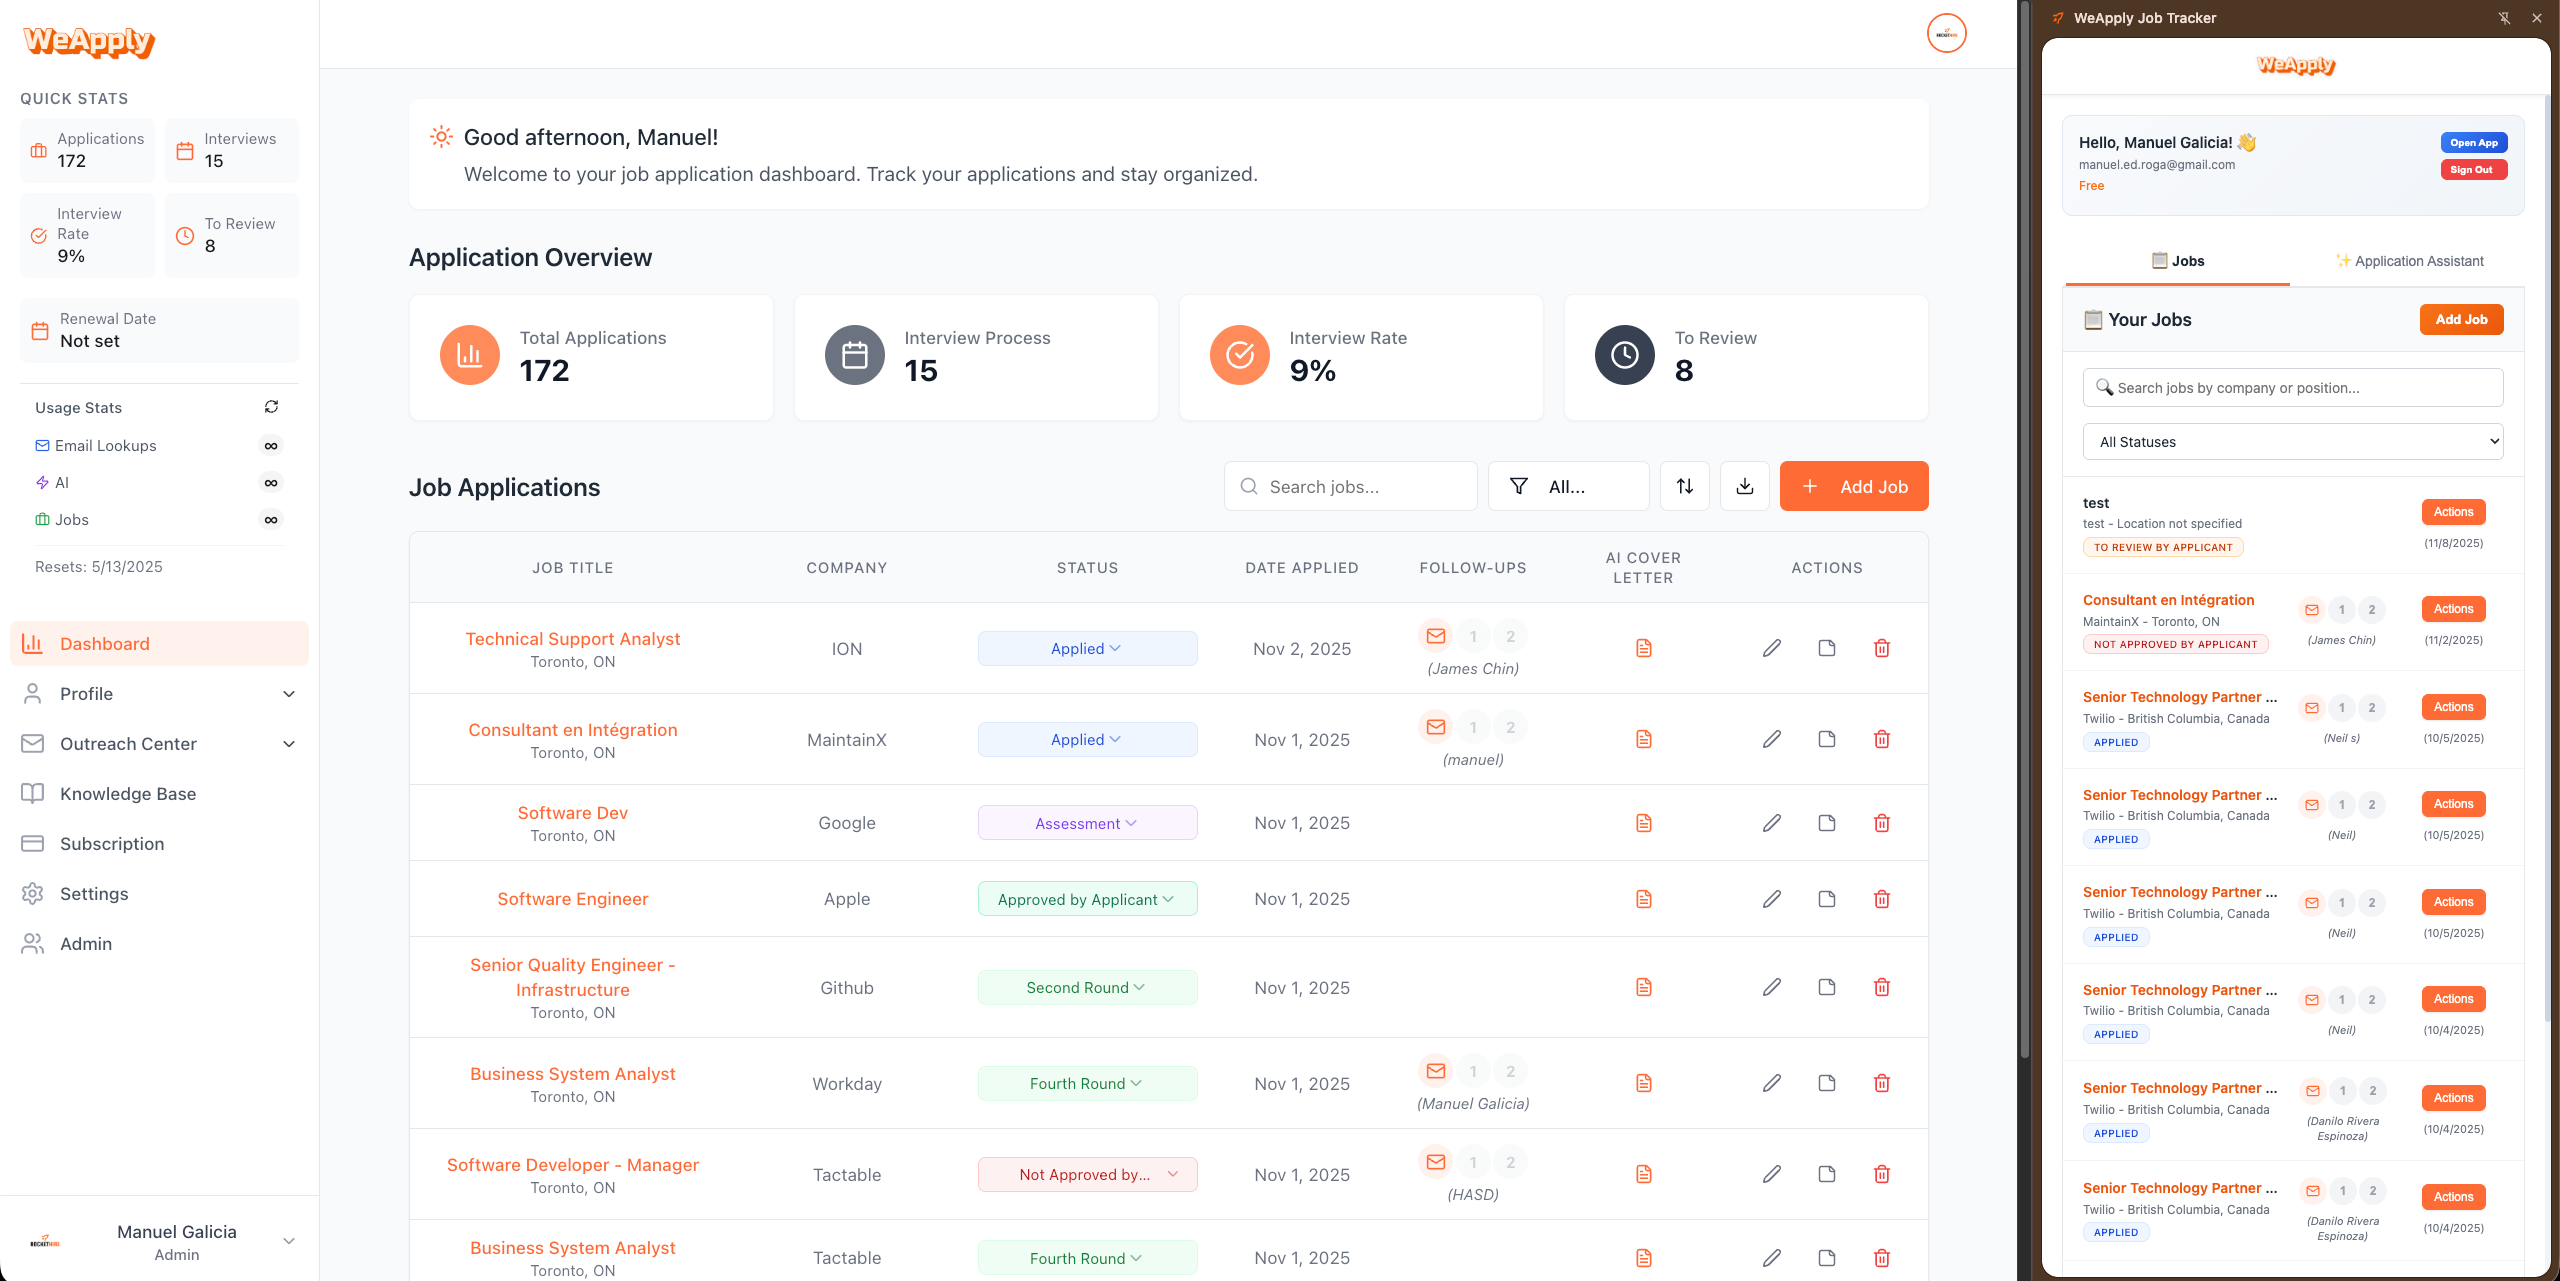
Task: Click the WeApply logo
Action: click(88, 41)
